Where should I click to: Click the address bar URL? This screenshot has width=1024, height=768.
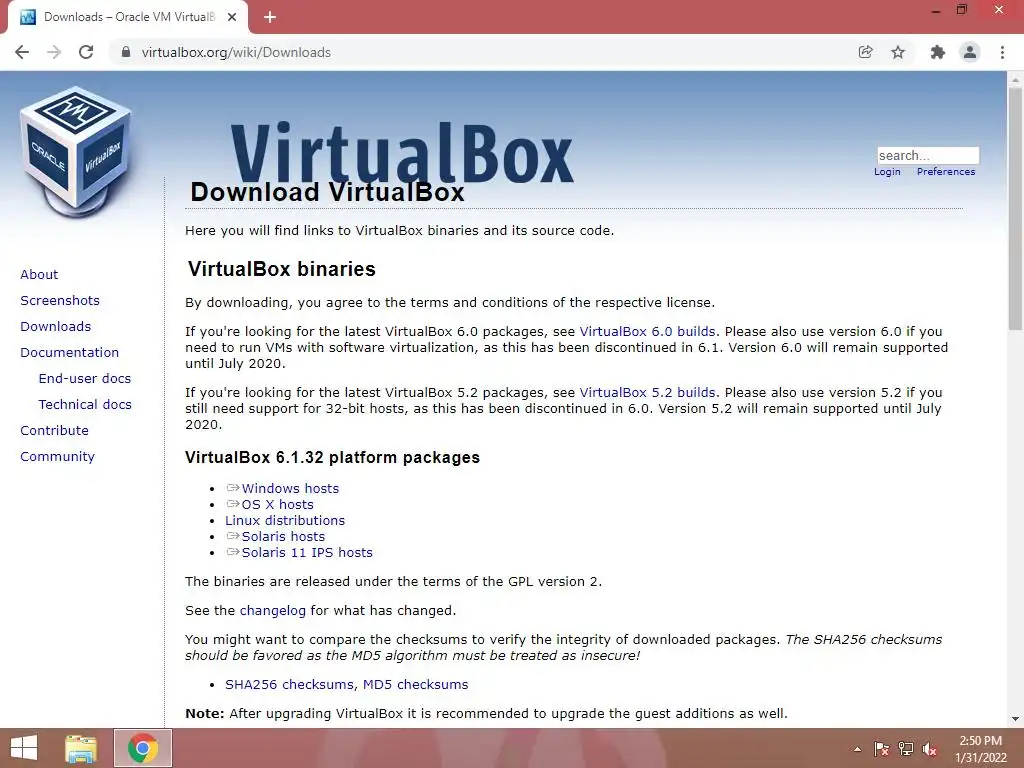(x=236, y=52)
